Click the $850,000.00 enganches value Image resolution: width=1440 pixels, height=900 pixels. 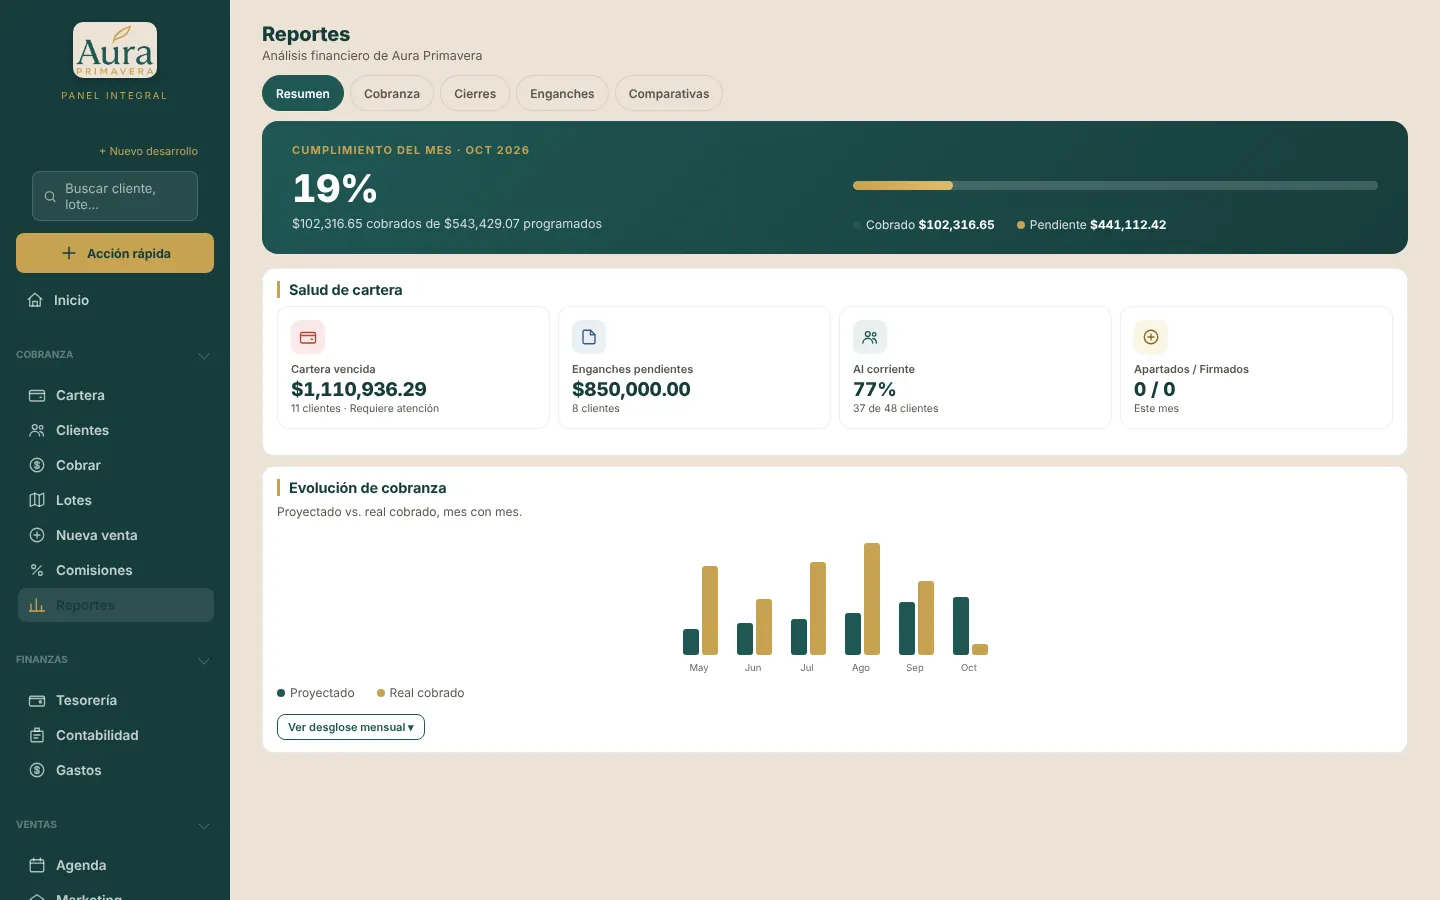(x=631, y=389)
